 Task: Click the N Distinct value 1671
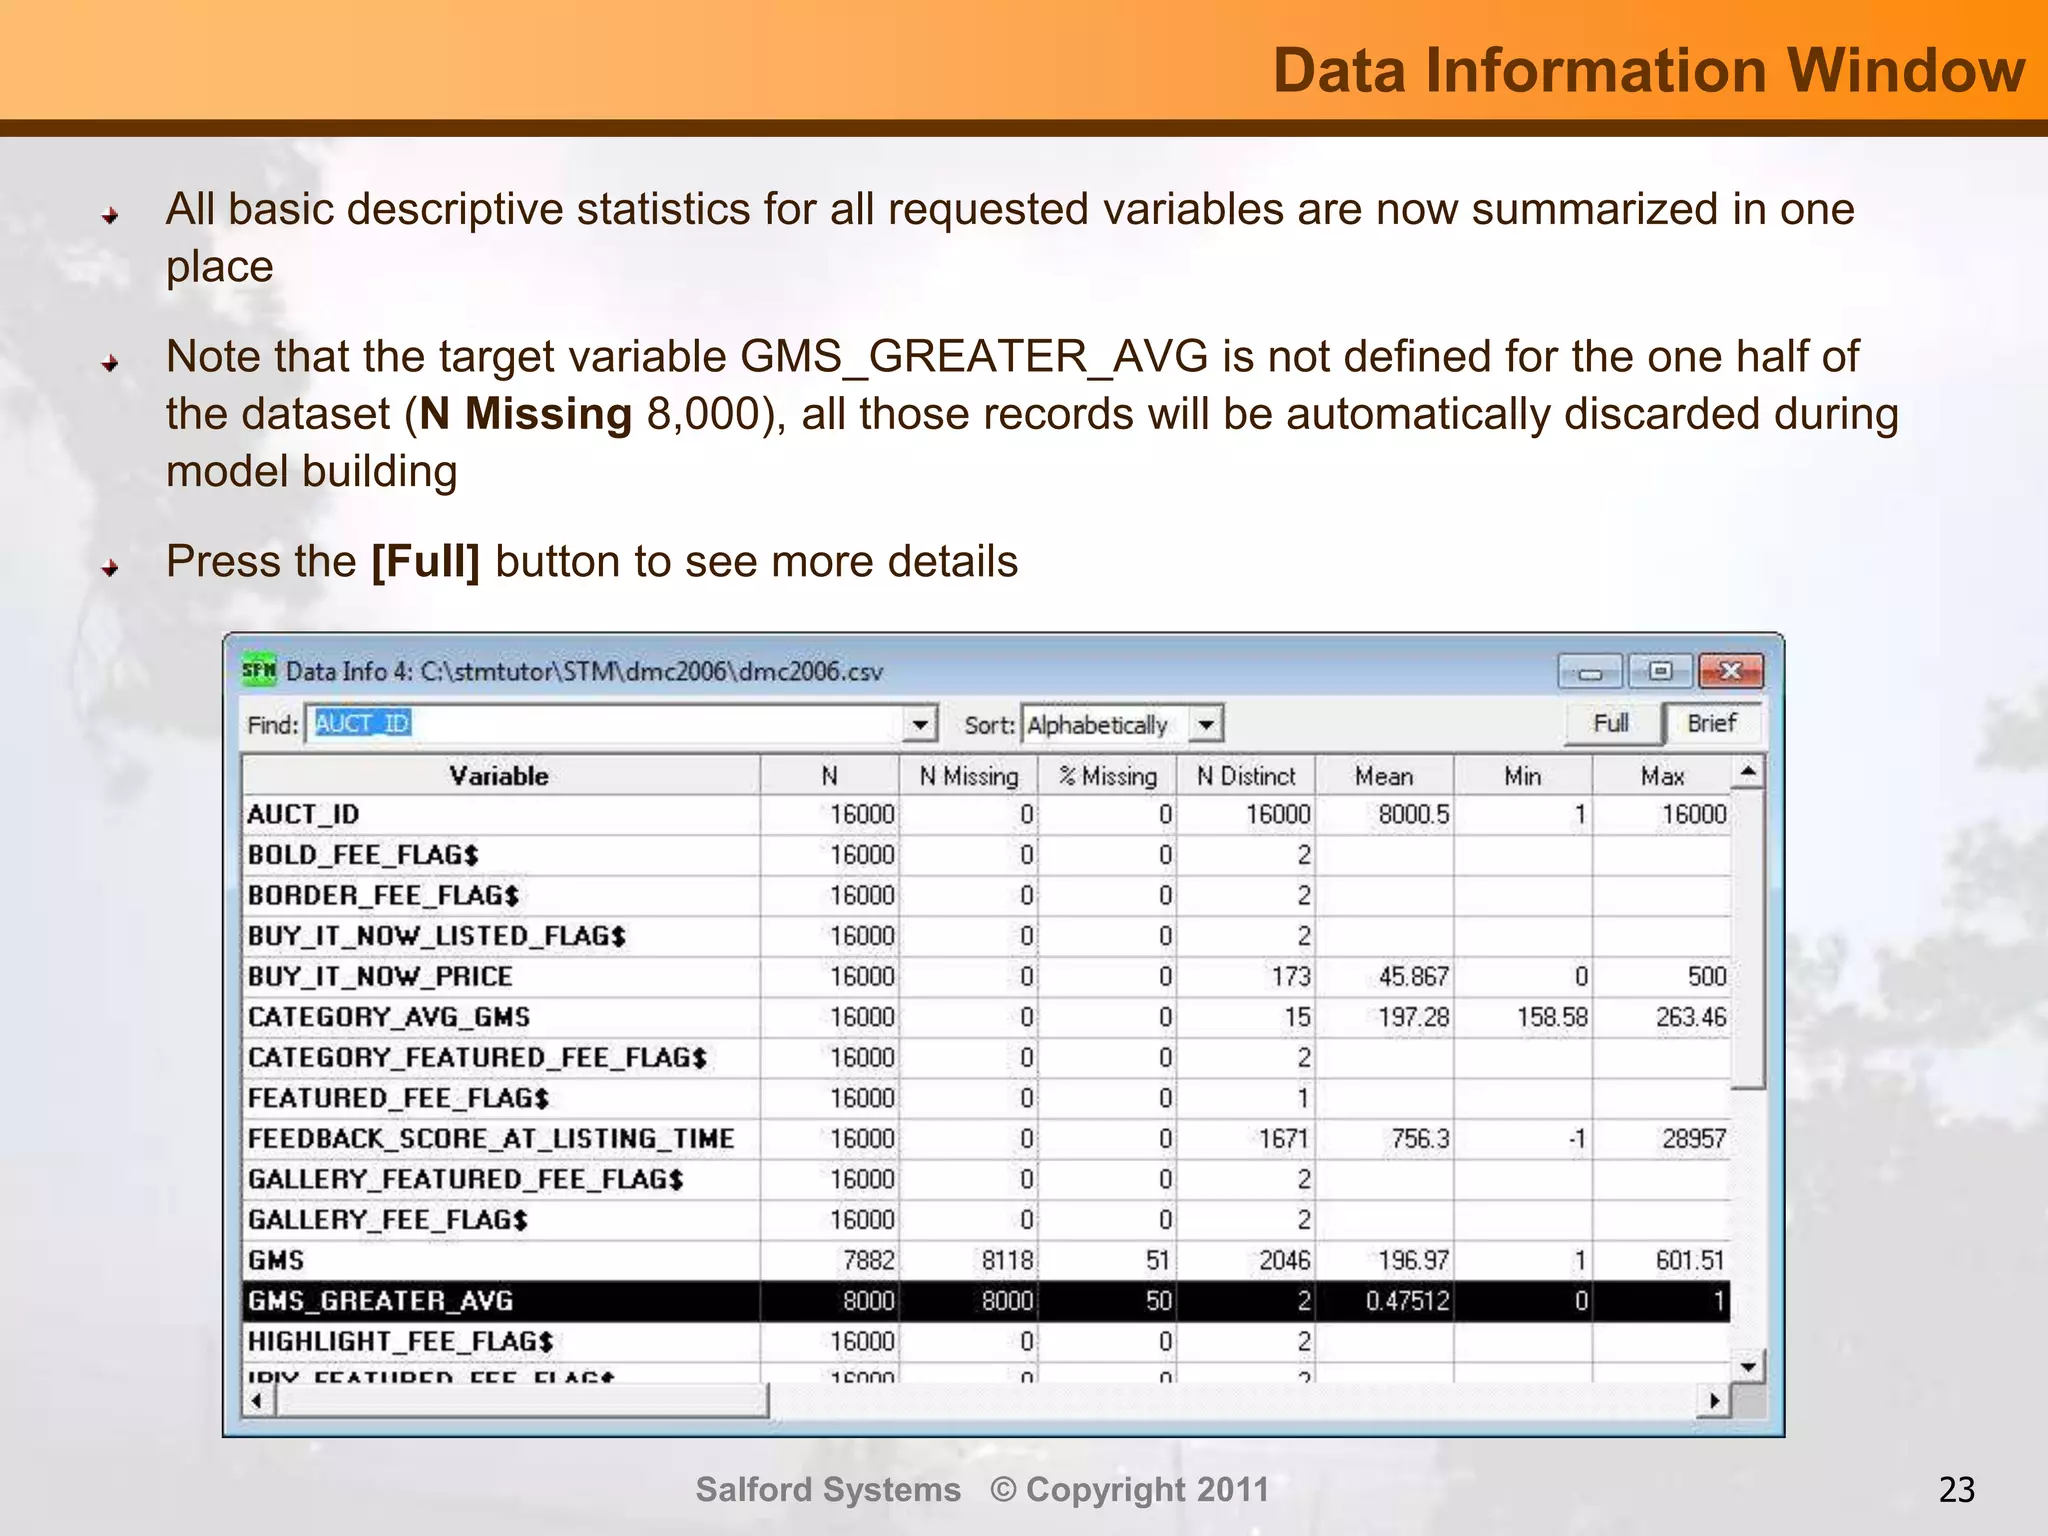(1284, 1139)
